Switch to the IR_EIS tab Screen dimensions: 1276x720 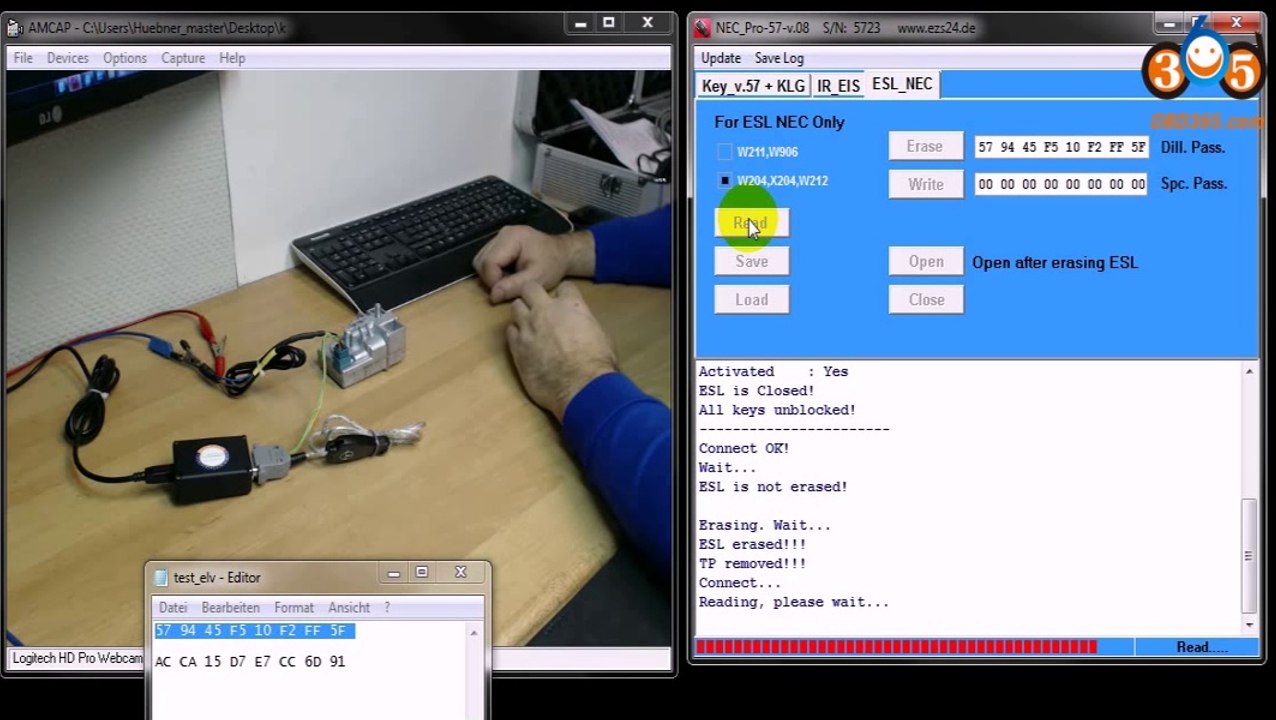[838, 86]
